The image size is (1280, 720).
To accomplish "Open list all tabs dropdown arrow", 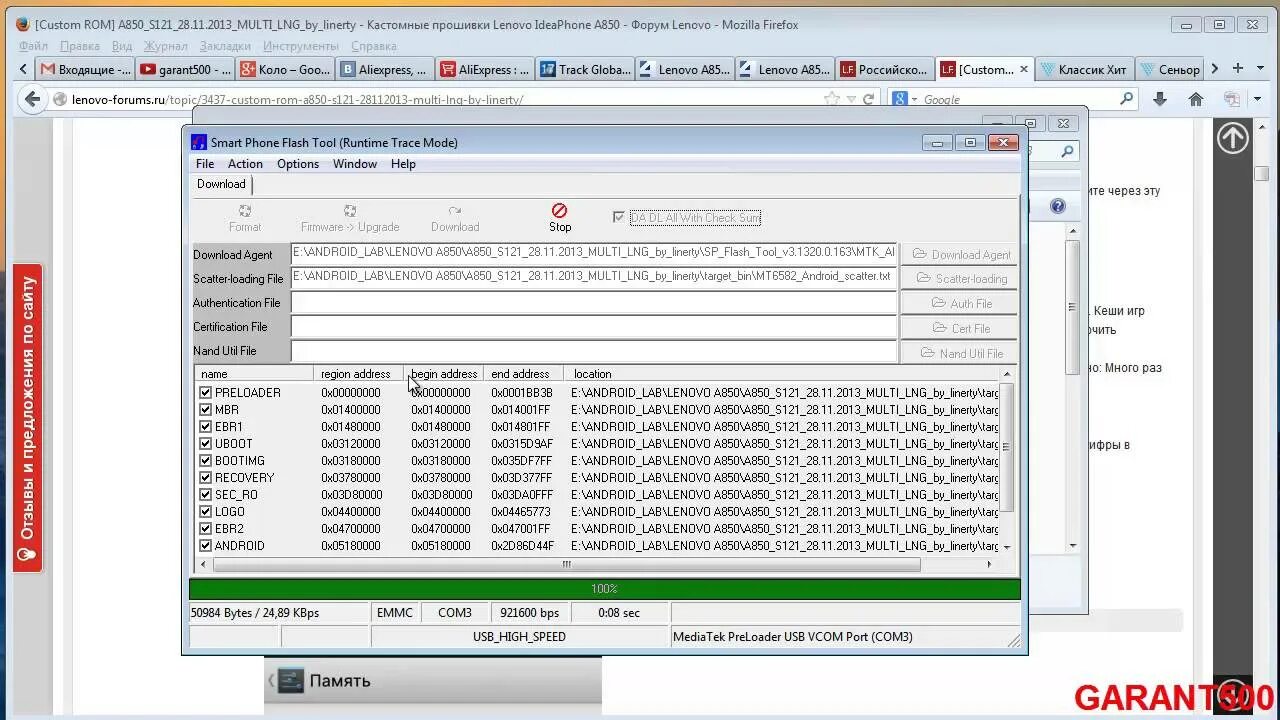I will [x=1260, y=69].
